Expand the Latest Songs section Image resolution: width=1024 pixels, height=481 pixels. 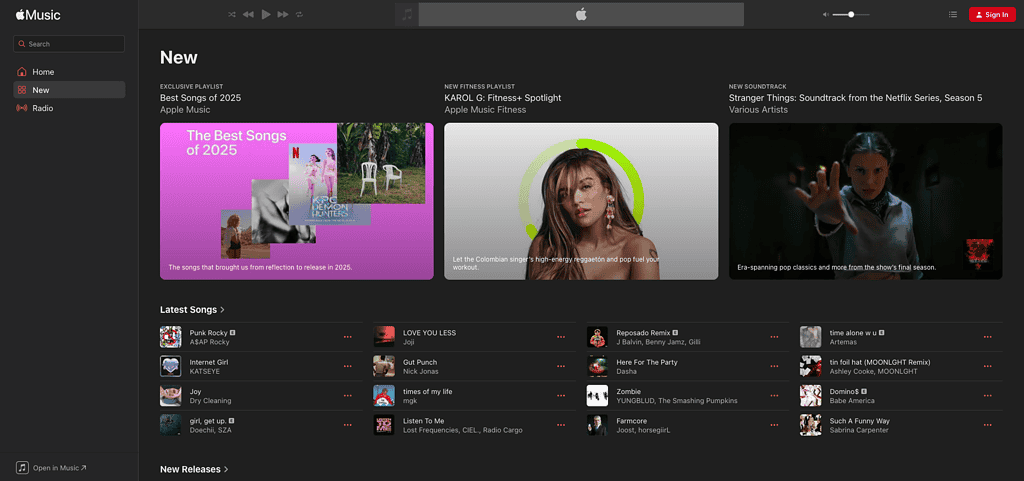[193, 309]
